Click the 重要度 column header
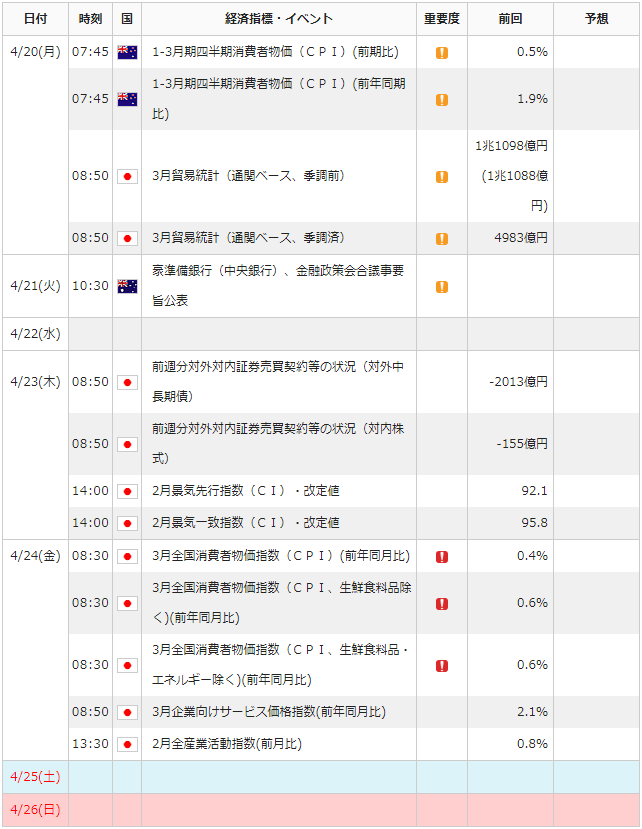Viewport: 642px width, 829px height. point(442,19)
